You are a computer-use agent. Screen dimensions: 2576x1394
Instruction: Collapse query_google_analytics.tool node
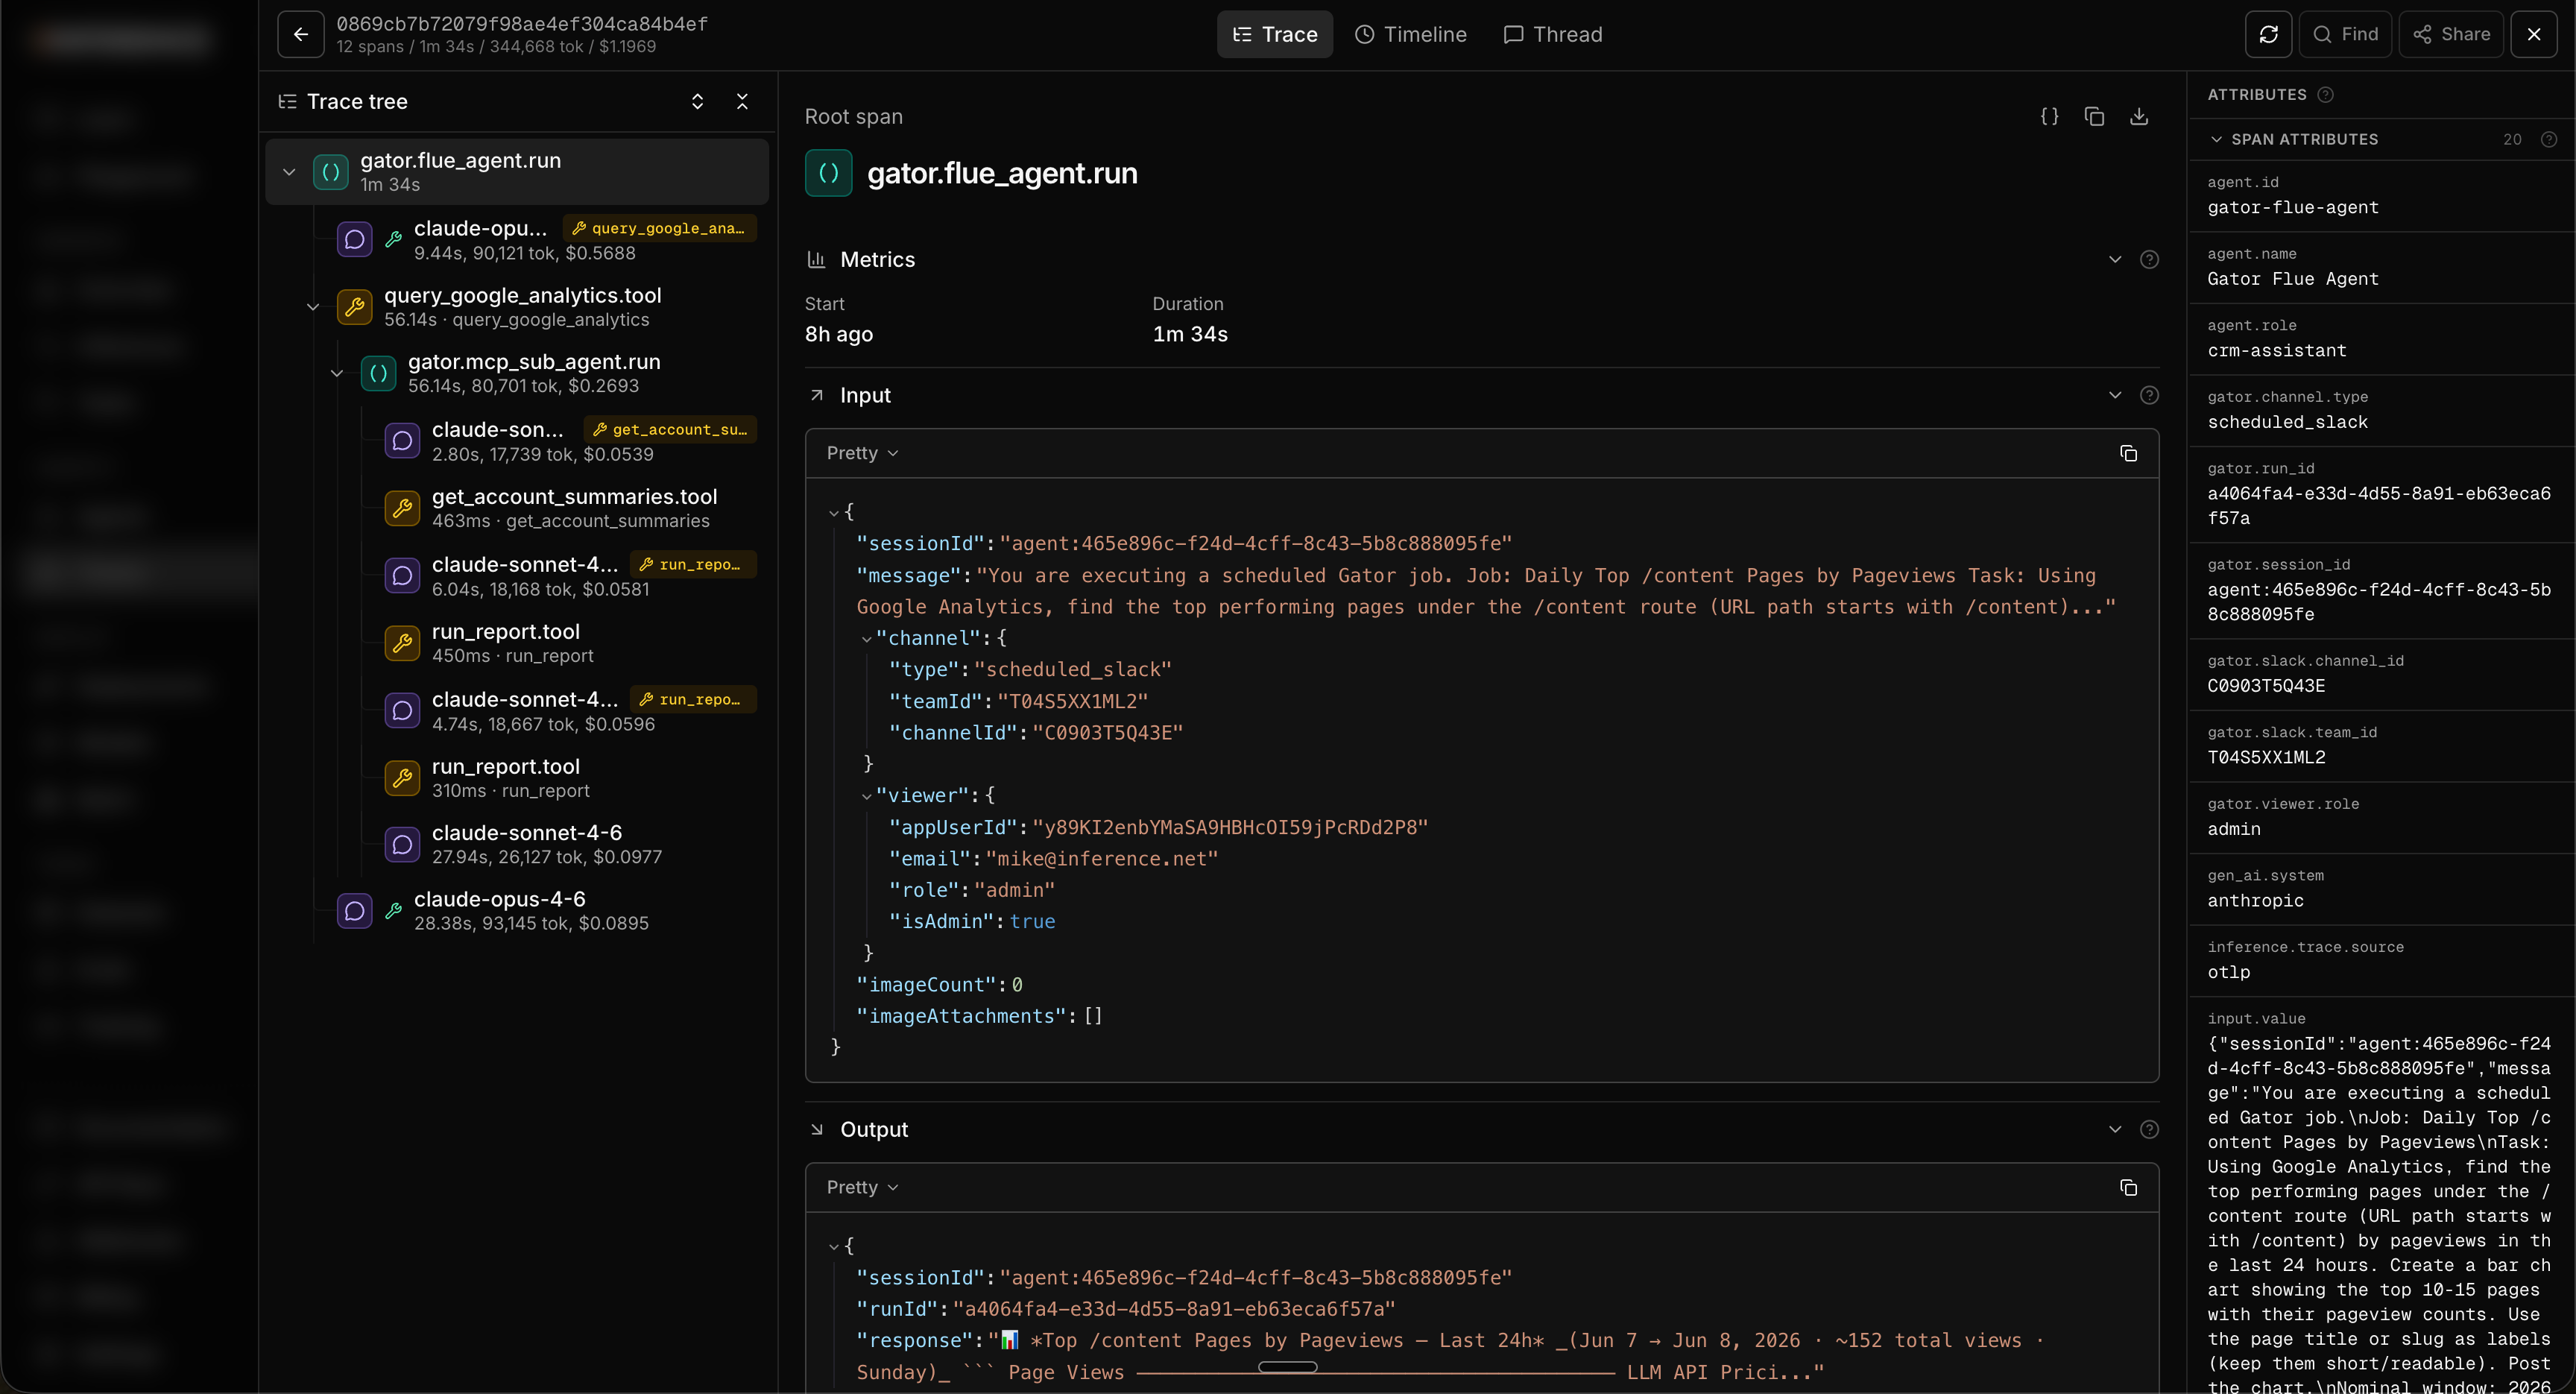313,307
